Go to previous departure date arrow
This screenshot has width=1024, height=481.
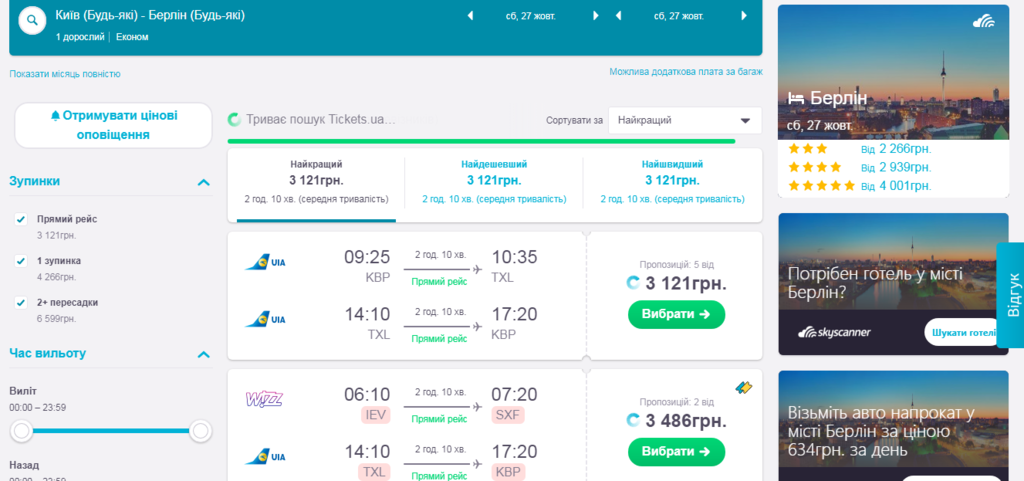(x=470, y=16)
